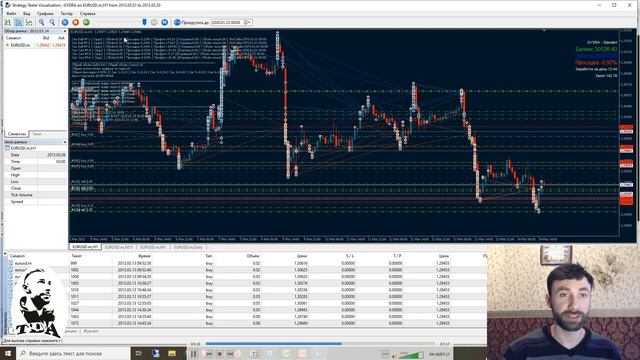
Task: Click the player stop button
Action: [x=219, y=354]
